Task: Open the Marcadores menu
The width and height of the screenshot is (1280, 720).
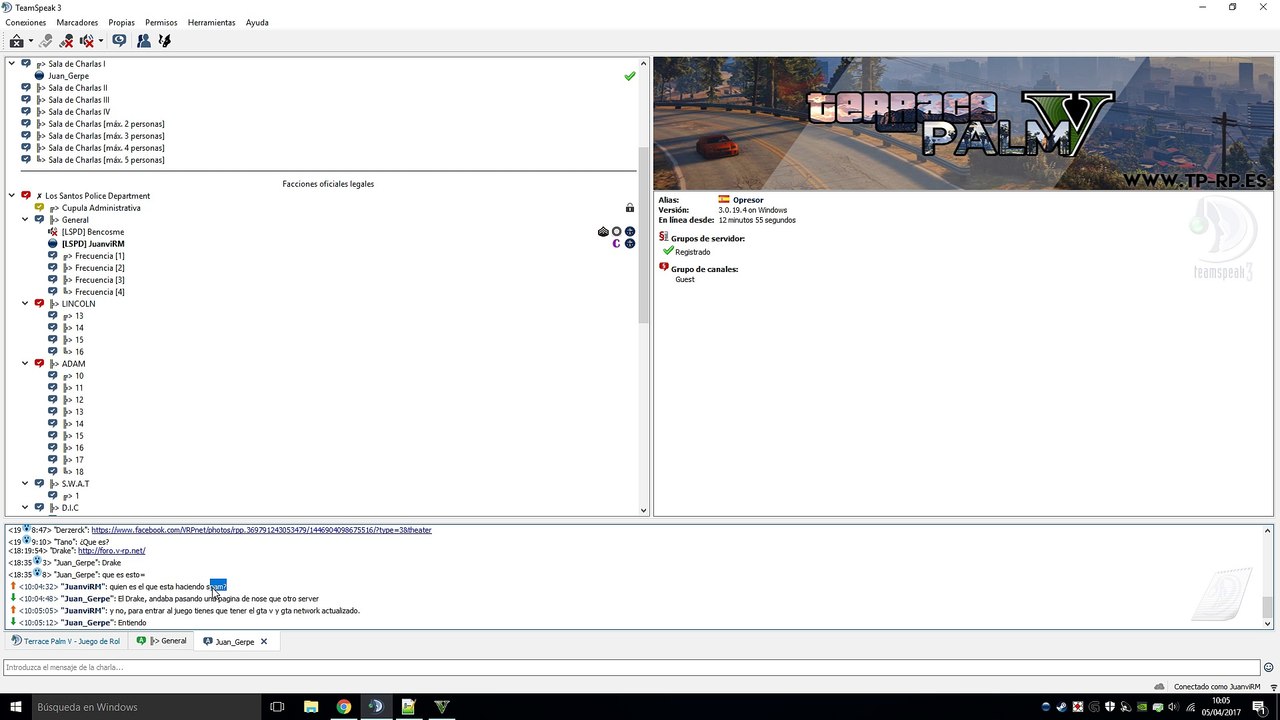Action: coord(77,22)
